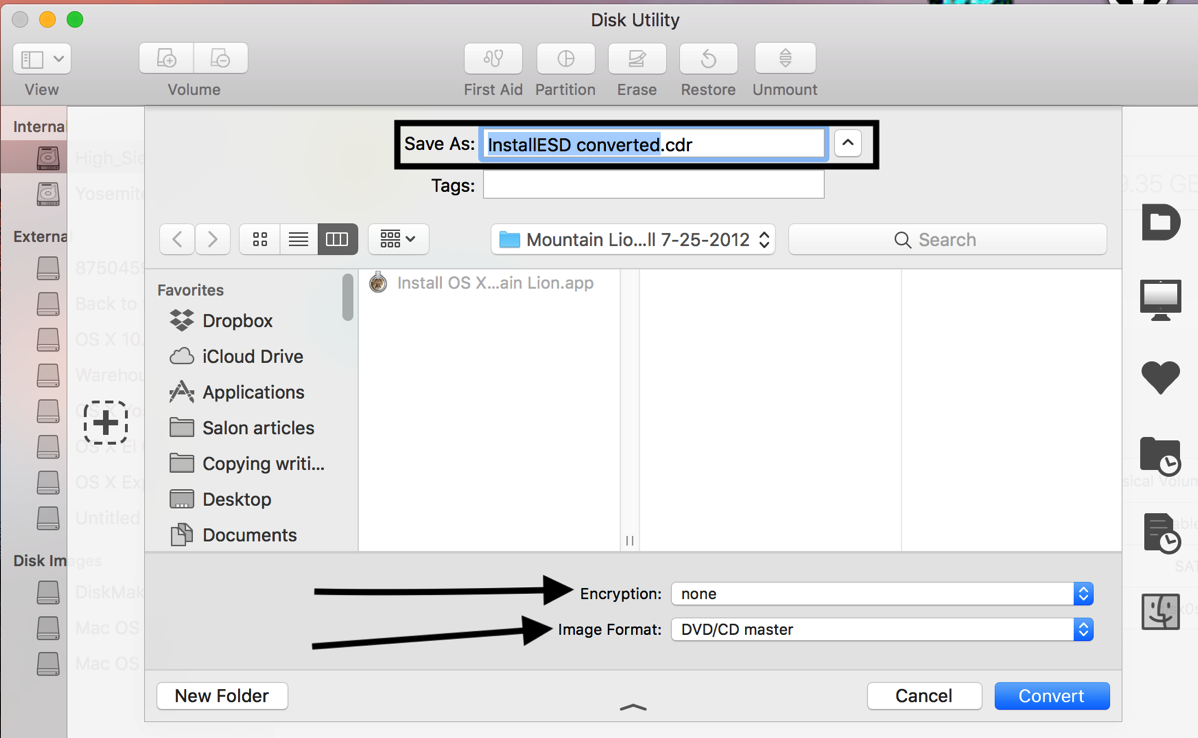Click the Convert button
Image resolution: width=1198 pixels, height=738 pixels.
tap(1052, 696)
